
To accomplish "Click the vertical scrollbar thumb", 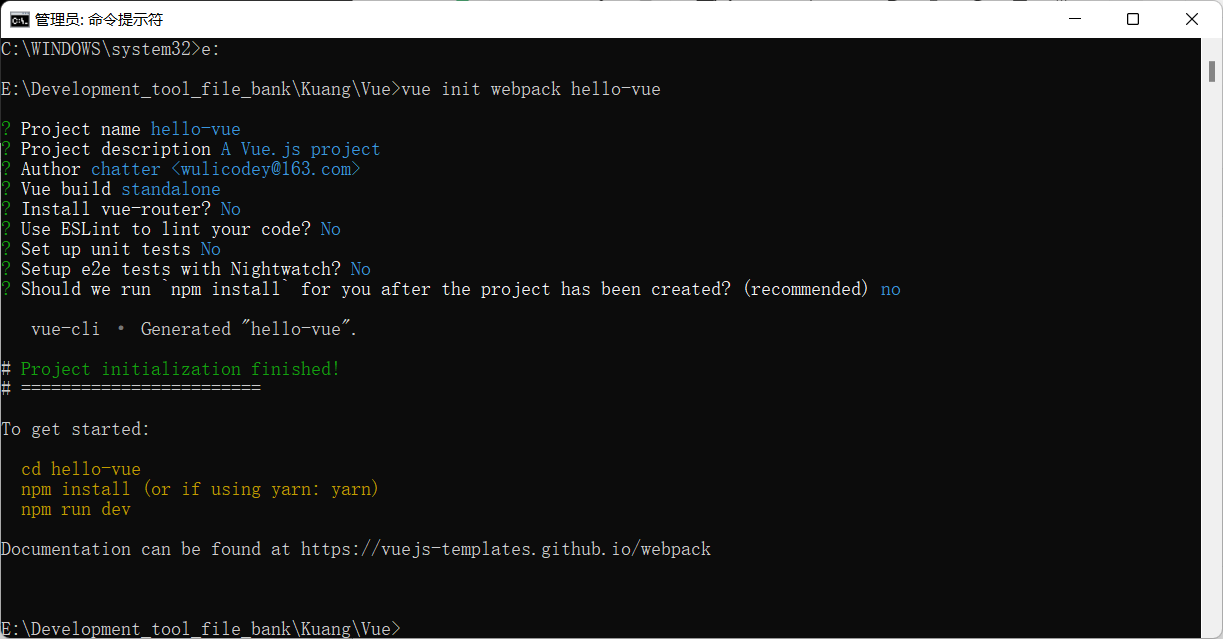I will click(x=1212, y=71).
